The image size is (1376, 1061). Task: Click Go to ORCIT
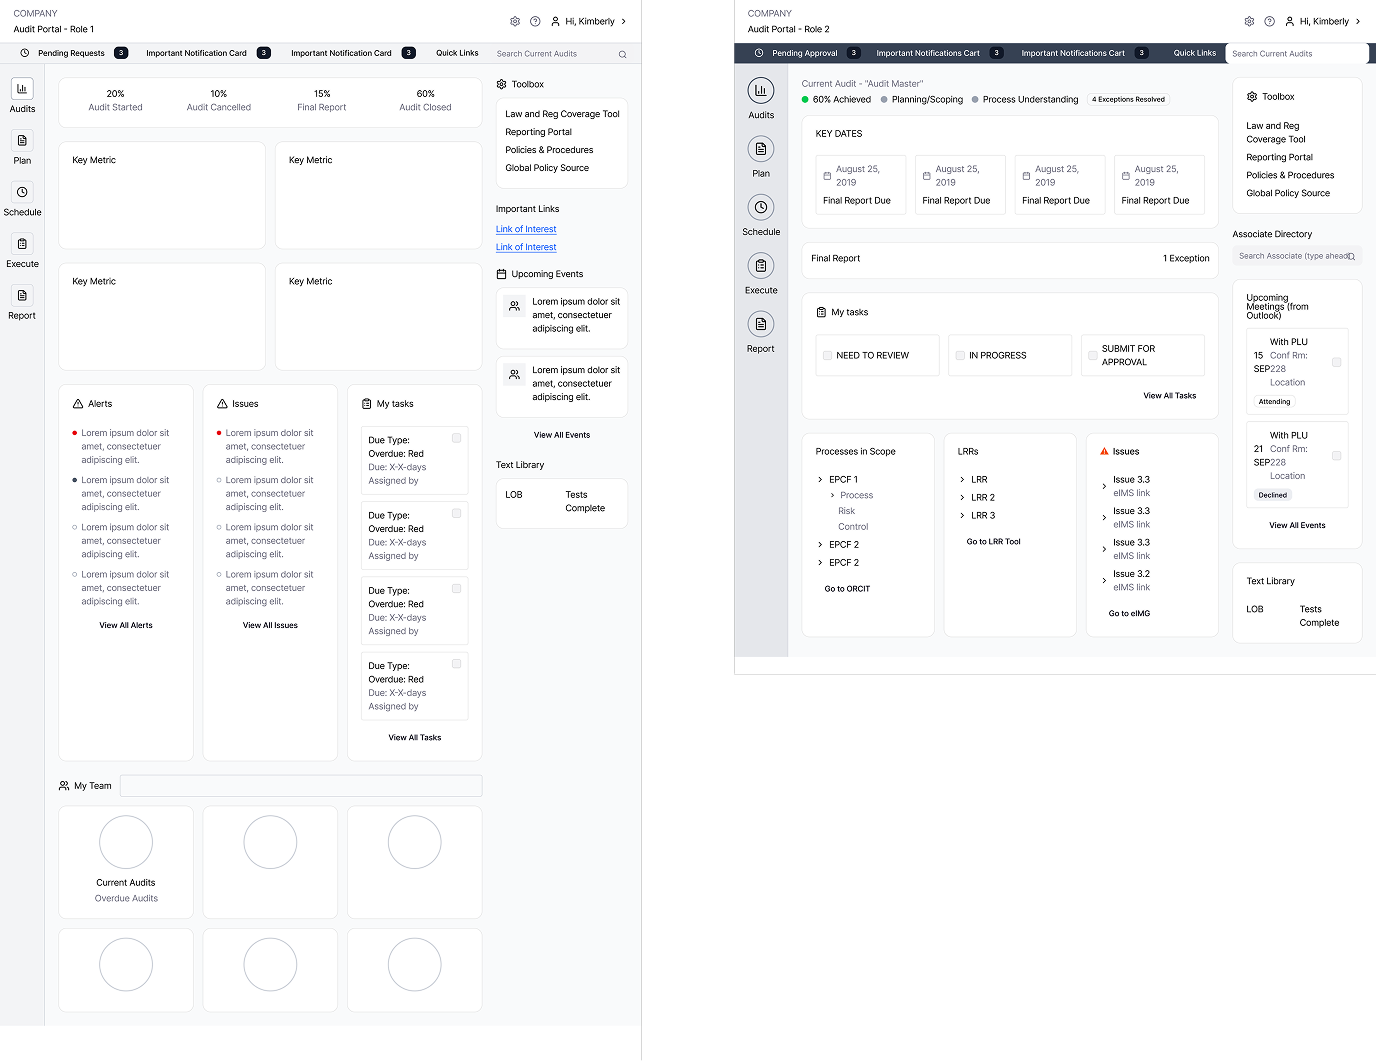tap(847, 589)
